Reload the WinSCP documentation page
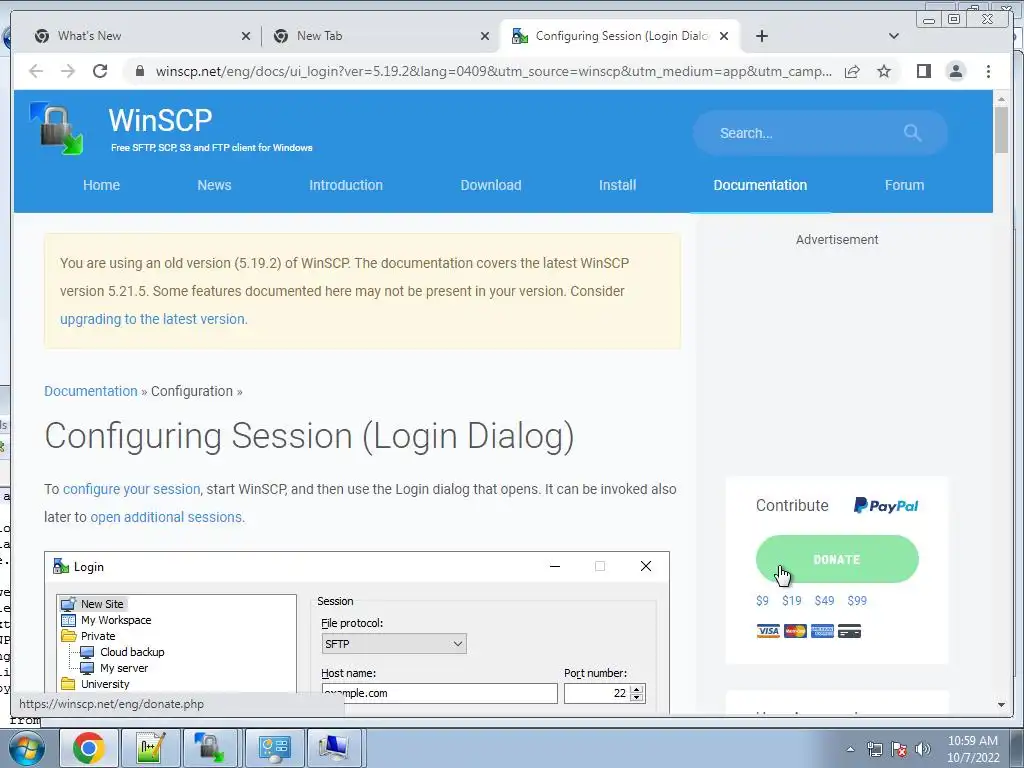Image resolution: width=1024 pixels, height=768 pixels. 100,71
